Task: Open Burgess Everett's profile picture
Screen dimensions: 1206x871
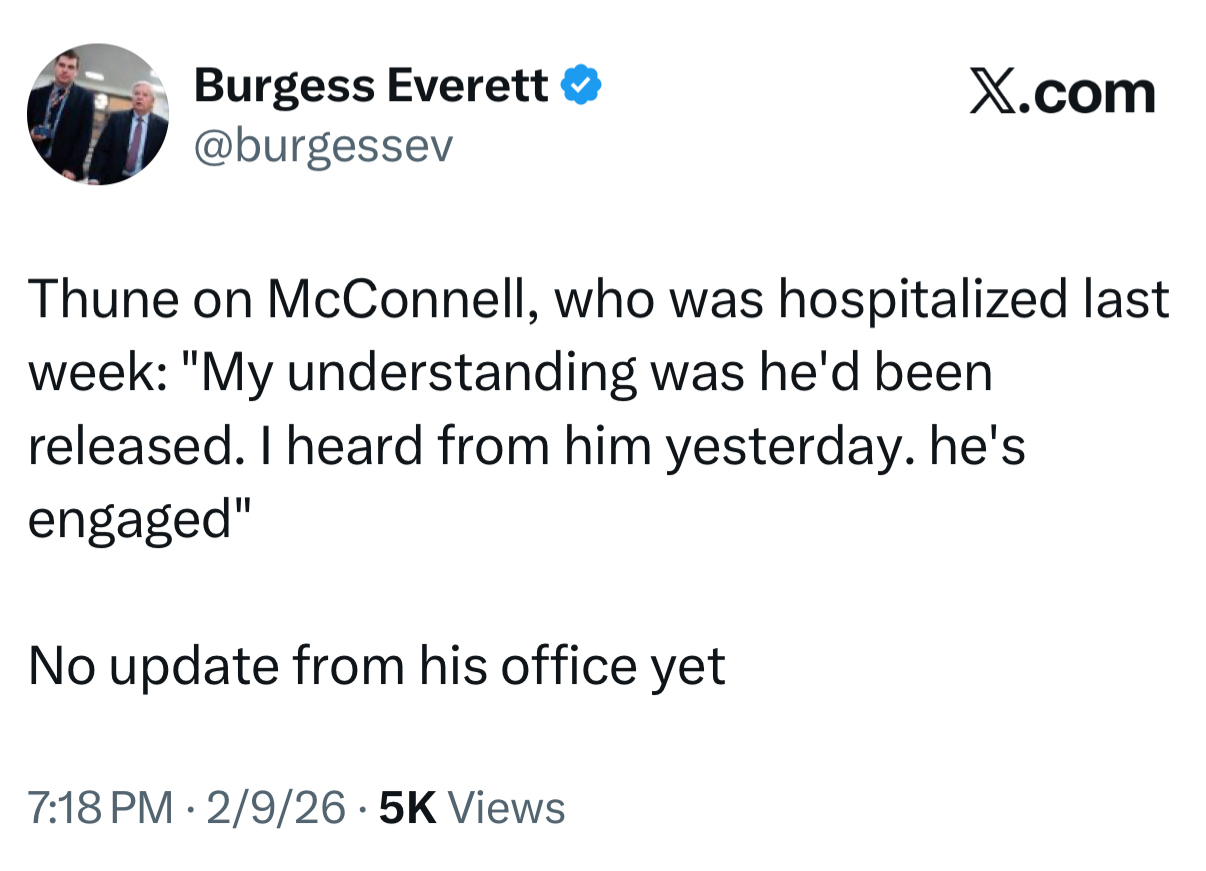Action: tap(98, 114)
